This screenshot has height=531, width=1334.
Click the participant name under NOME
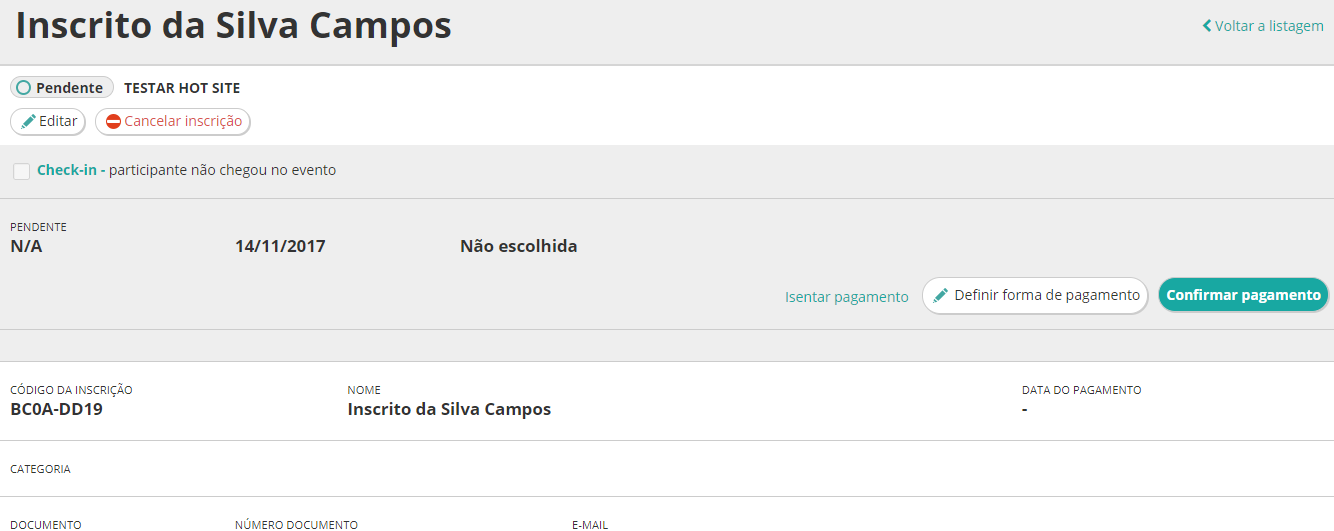tap(449, 409)
